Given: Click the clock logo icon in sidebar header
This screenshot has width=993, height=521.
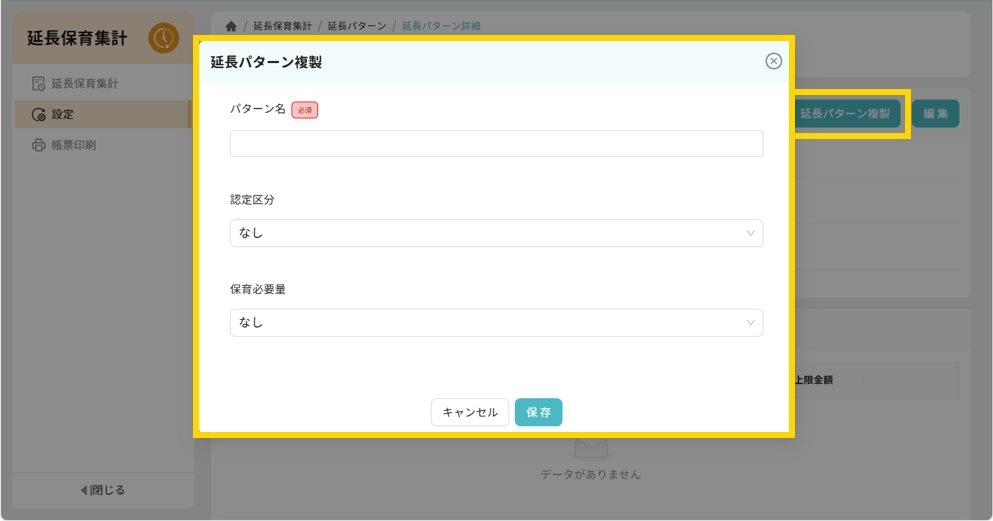Looking at the screenshot, I should coord(163,39).
